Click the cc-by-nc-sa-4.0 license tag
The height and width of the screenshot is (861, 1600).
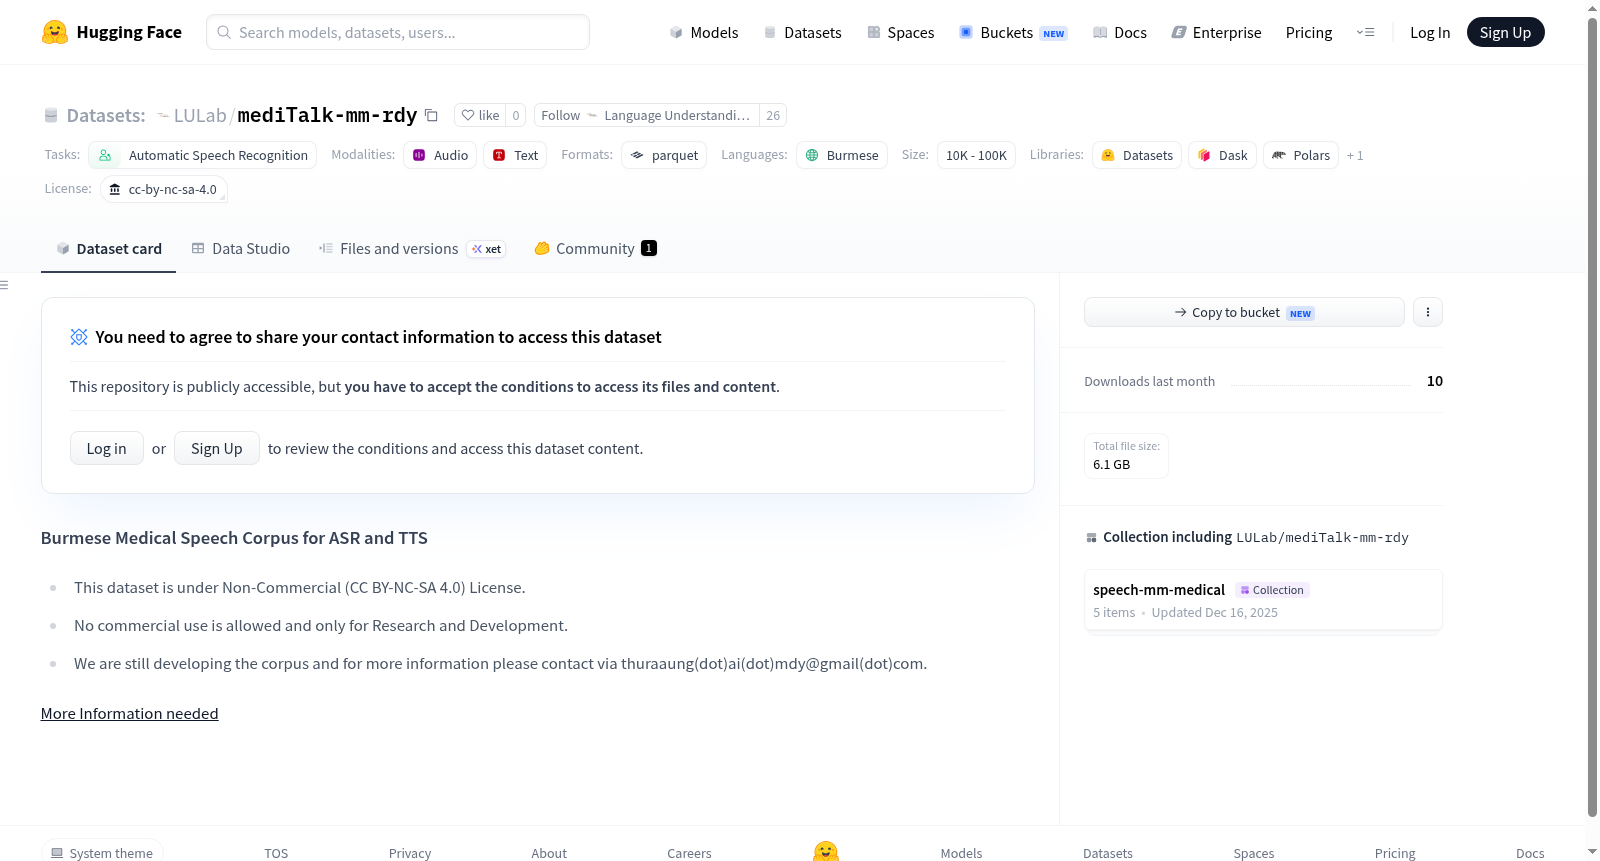164,189
